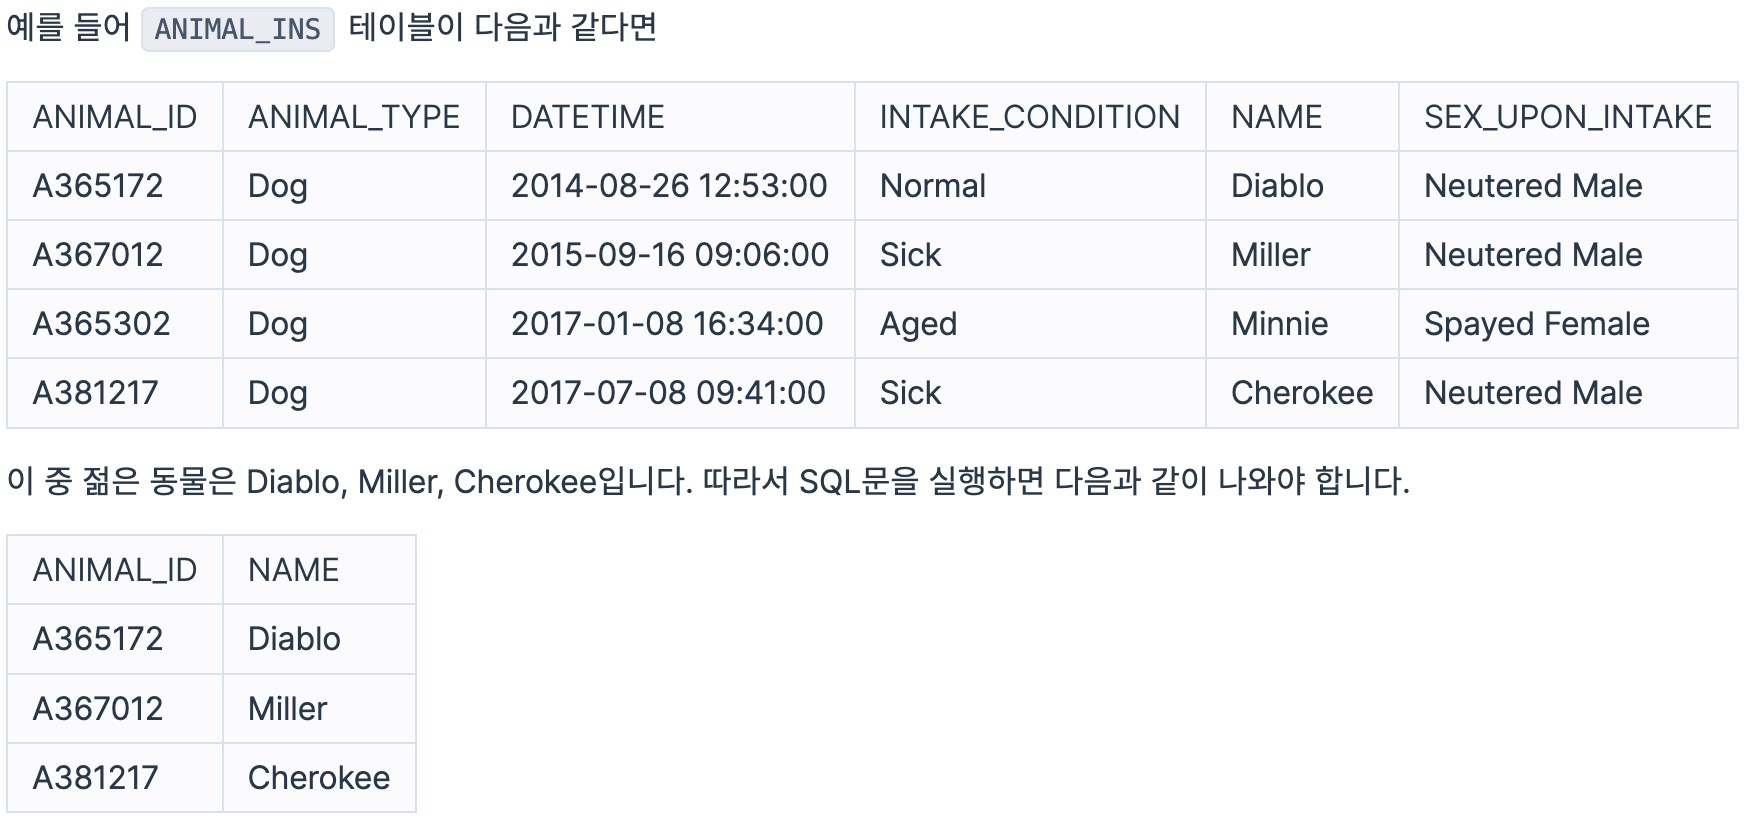Image resolution: width=1752 pixels, height=826 pixels.
Task: Click A381217 in the result table
Action: point(115,778)
